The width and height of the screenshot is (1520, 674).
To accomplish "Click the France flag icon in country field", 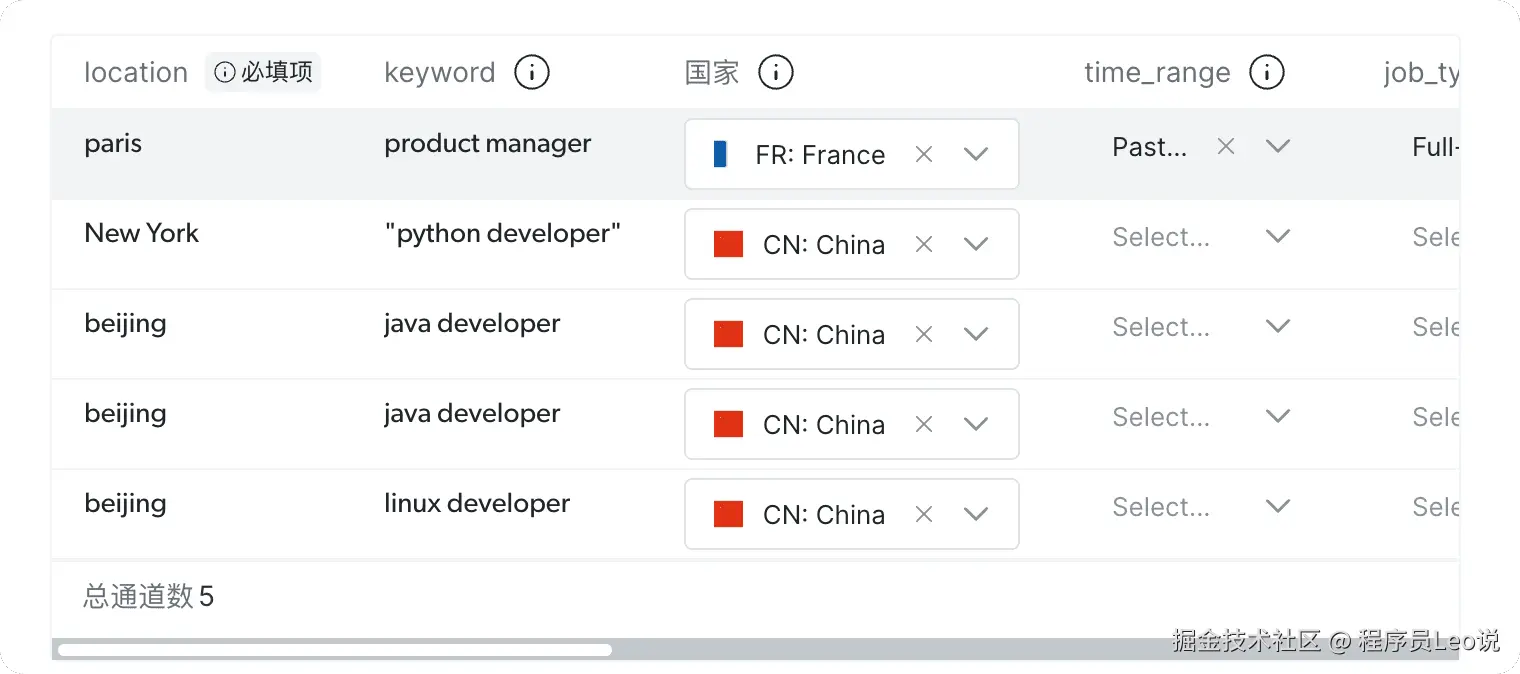I will point(721,154).
